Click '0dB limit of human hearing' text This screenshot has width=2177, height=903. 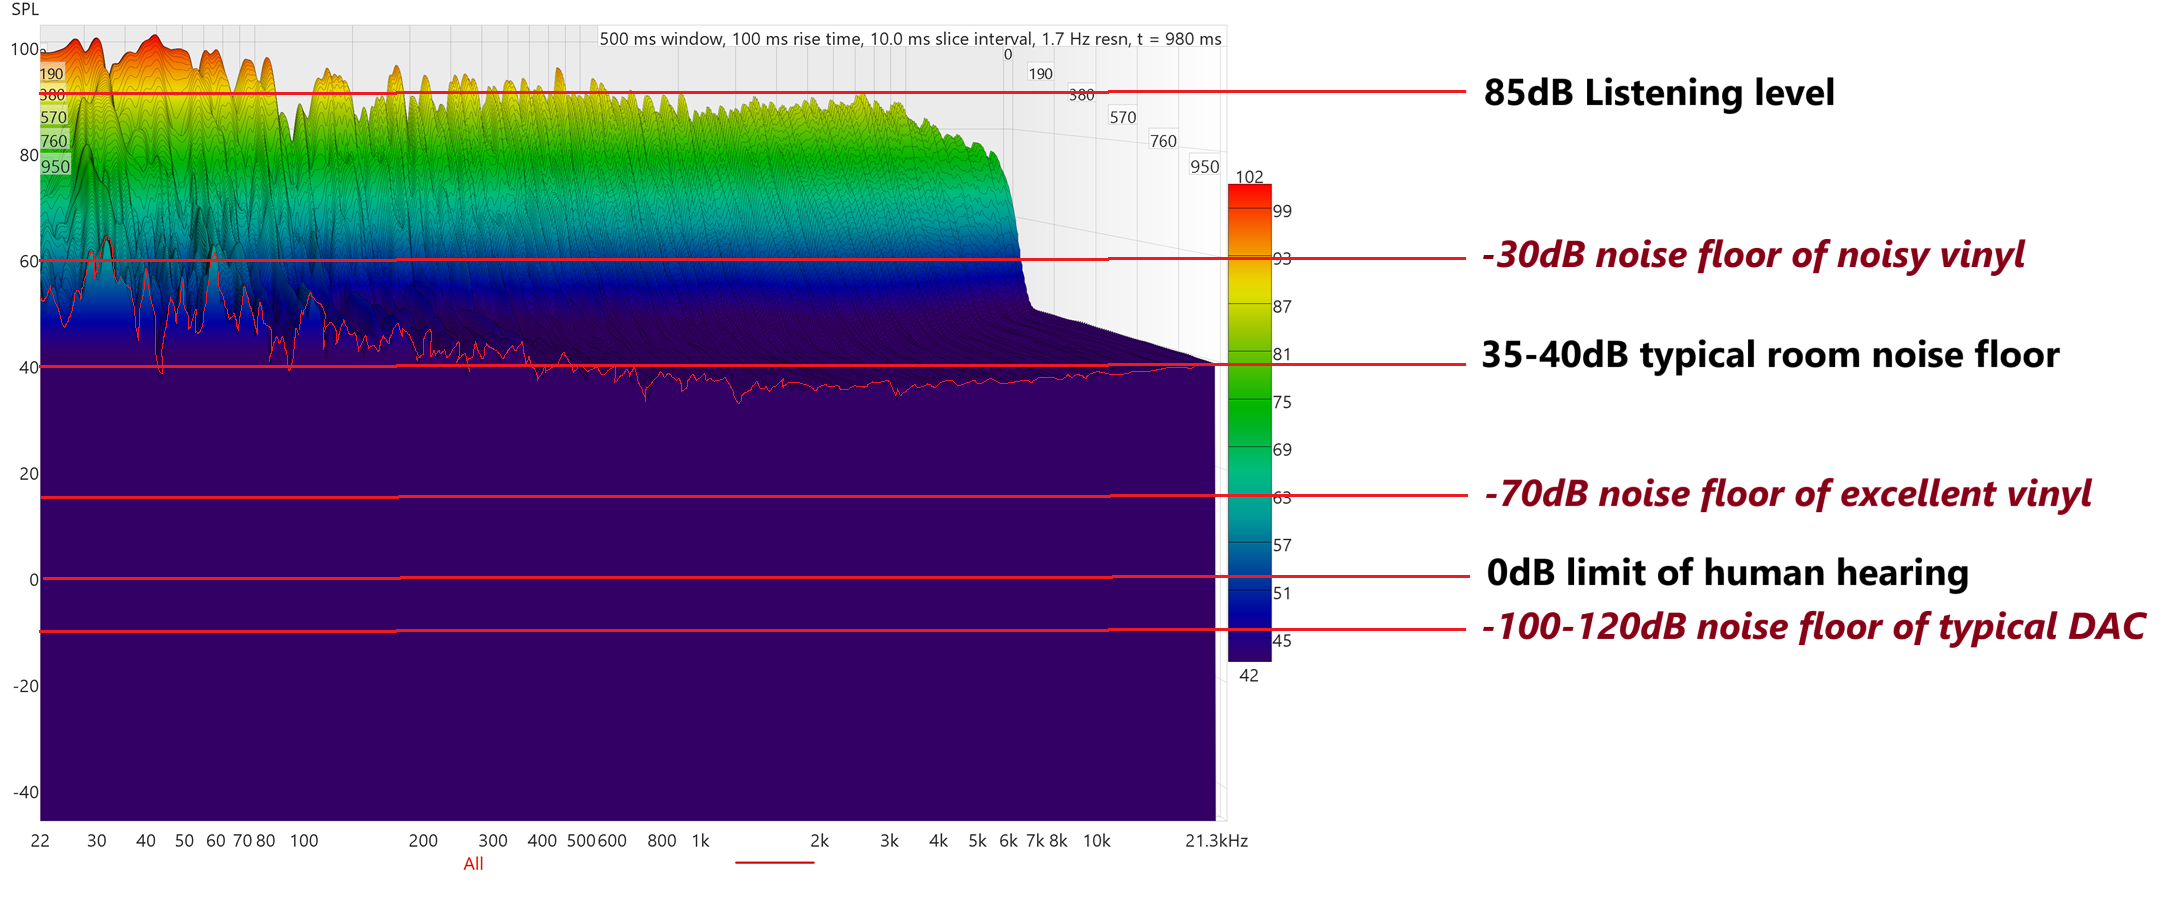[x=1727, y=573]
